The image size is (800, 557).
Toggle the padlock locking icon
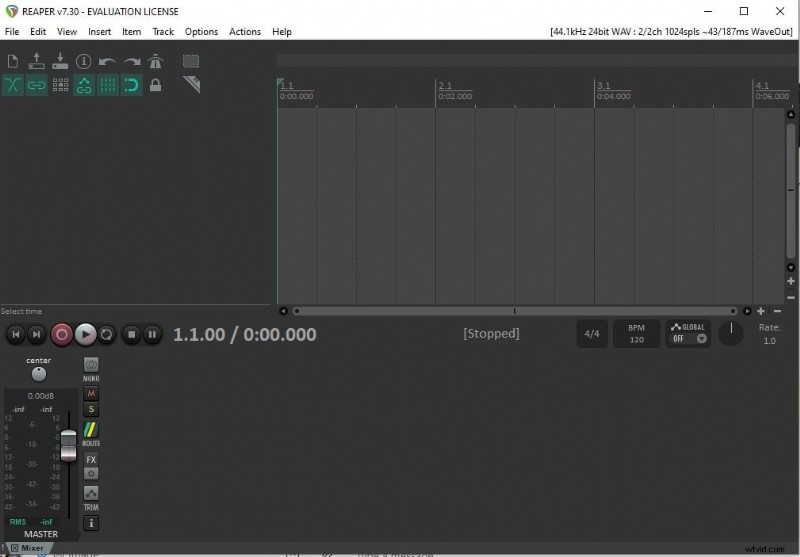coord(155,86)
